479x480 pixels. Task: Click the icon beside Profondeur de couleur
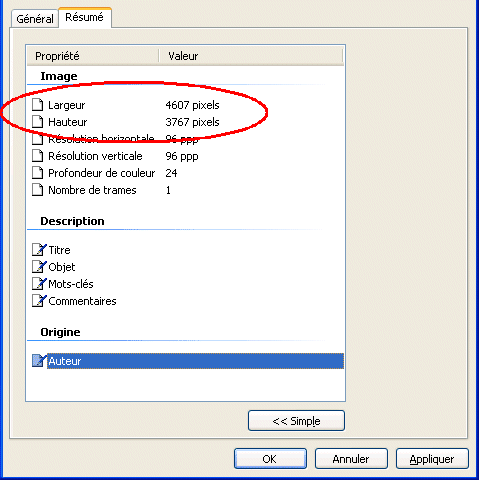pos(38,173)
